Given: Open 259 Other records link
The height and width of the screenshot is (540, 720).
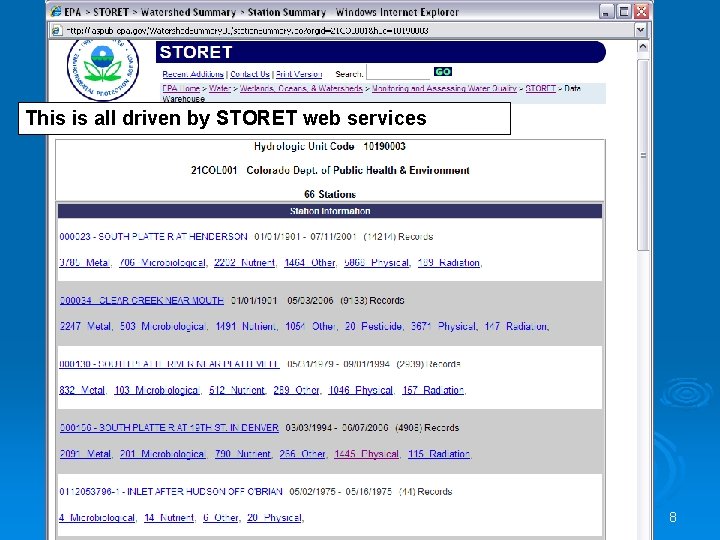Looking at the screenshot, I should click(296, 390).
